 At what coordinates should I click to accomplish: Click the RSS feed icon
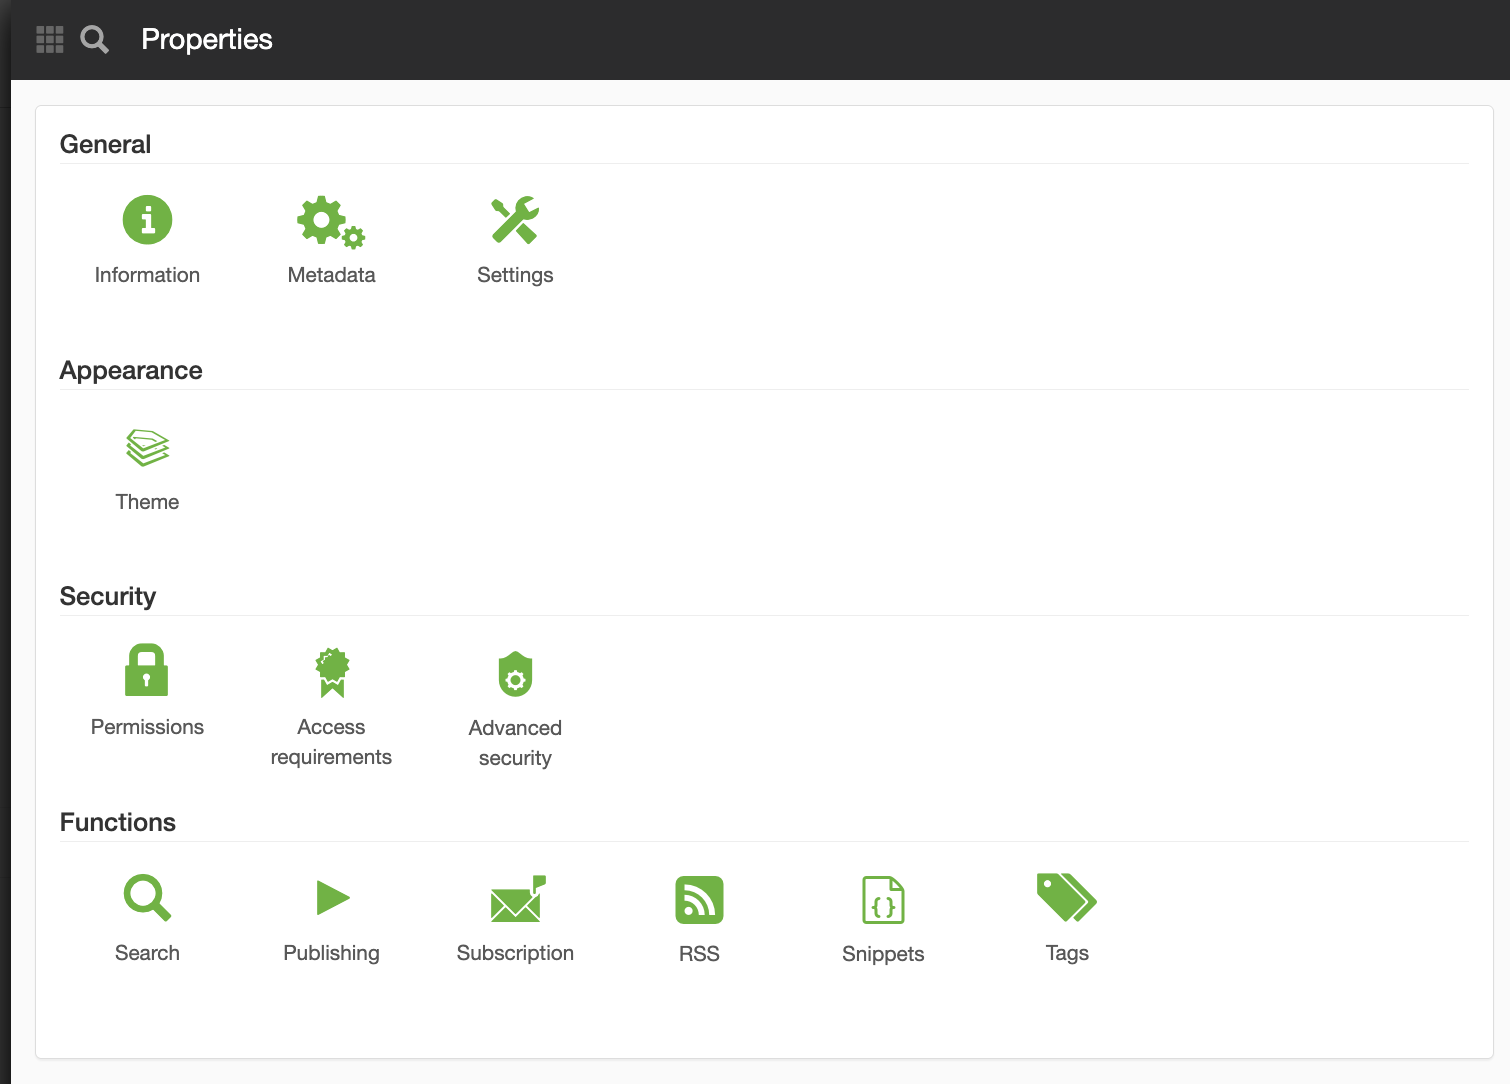click(x=699, y=900)
